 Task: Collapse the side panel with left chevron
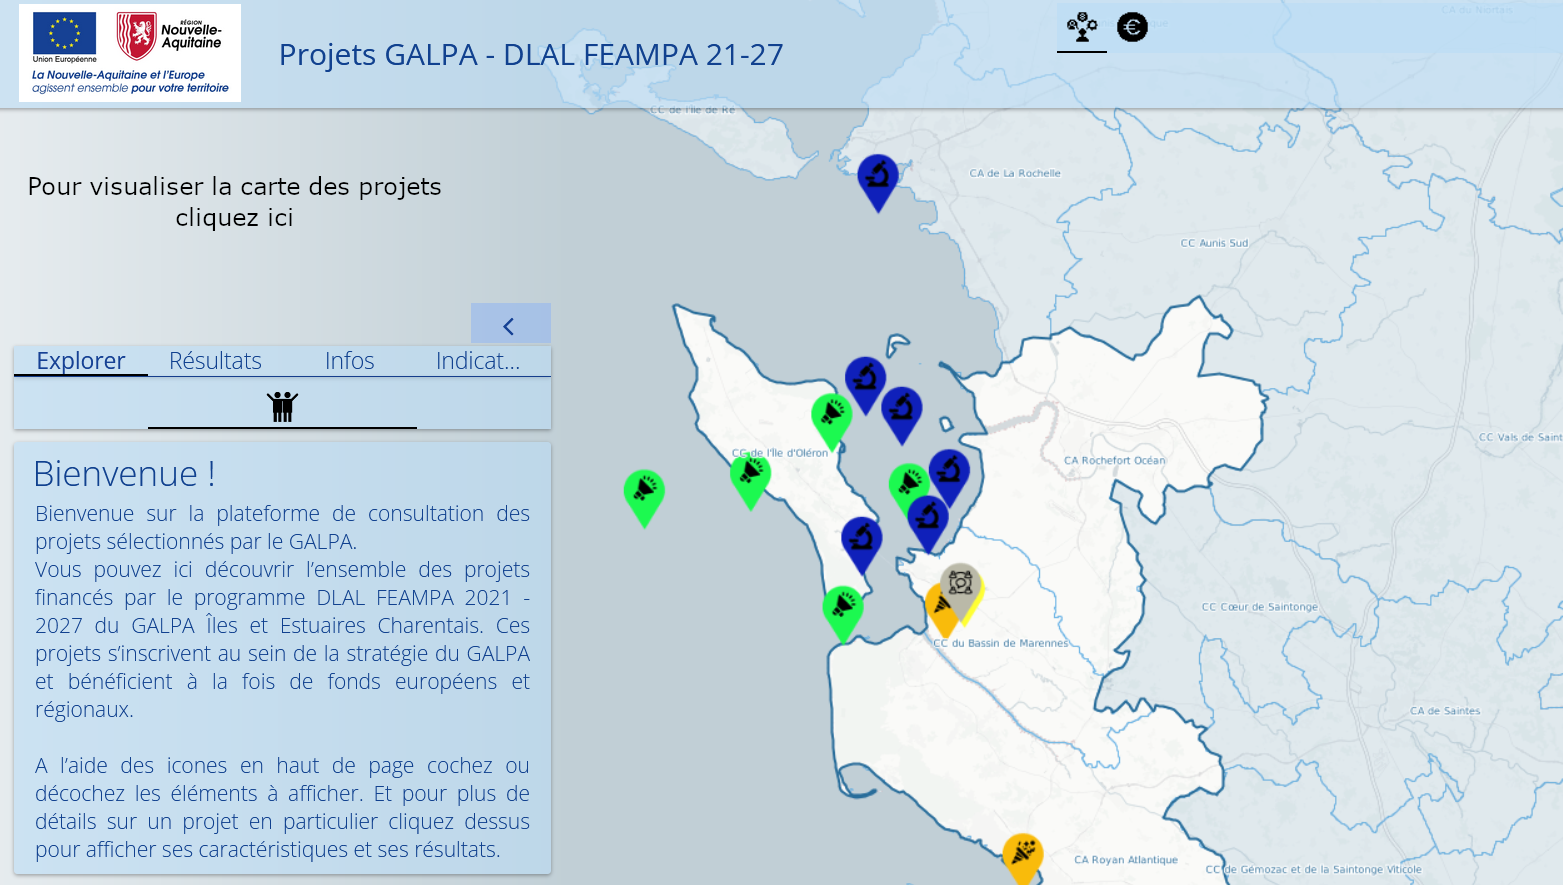pos(510,325)
